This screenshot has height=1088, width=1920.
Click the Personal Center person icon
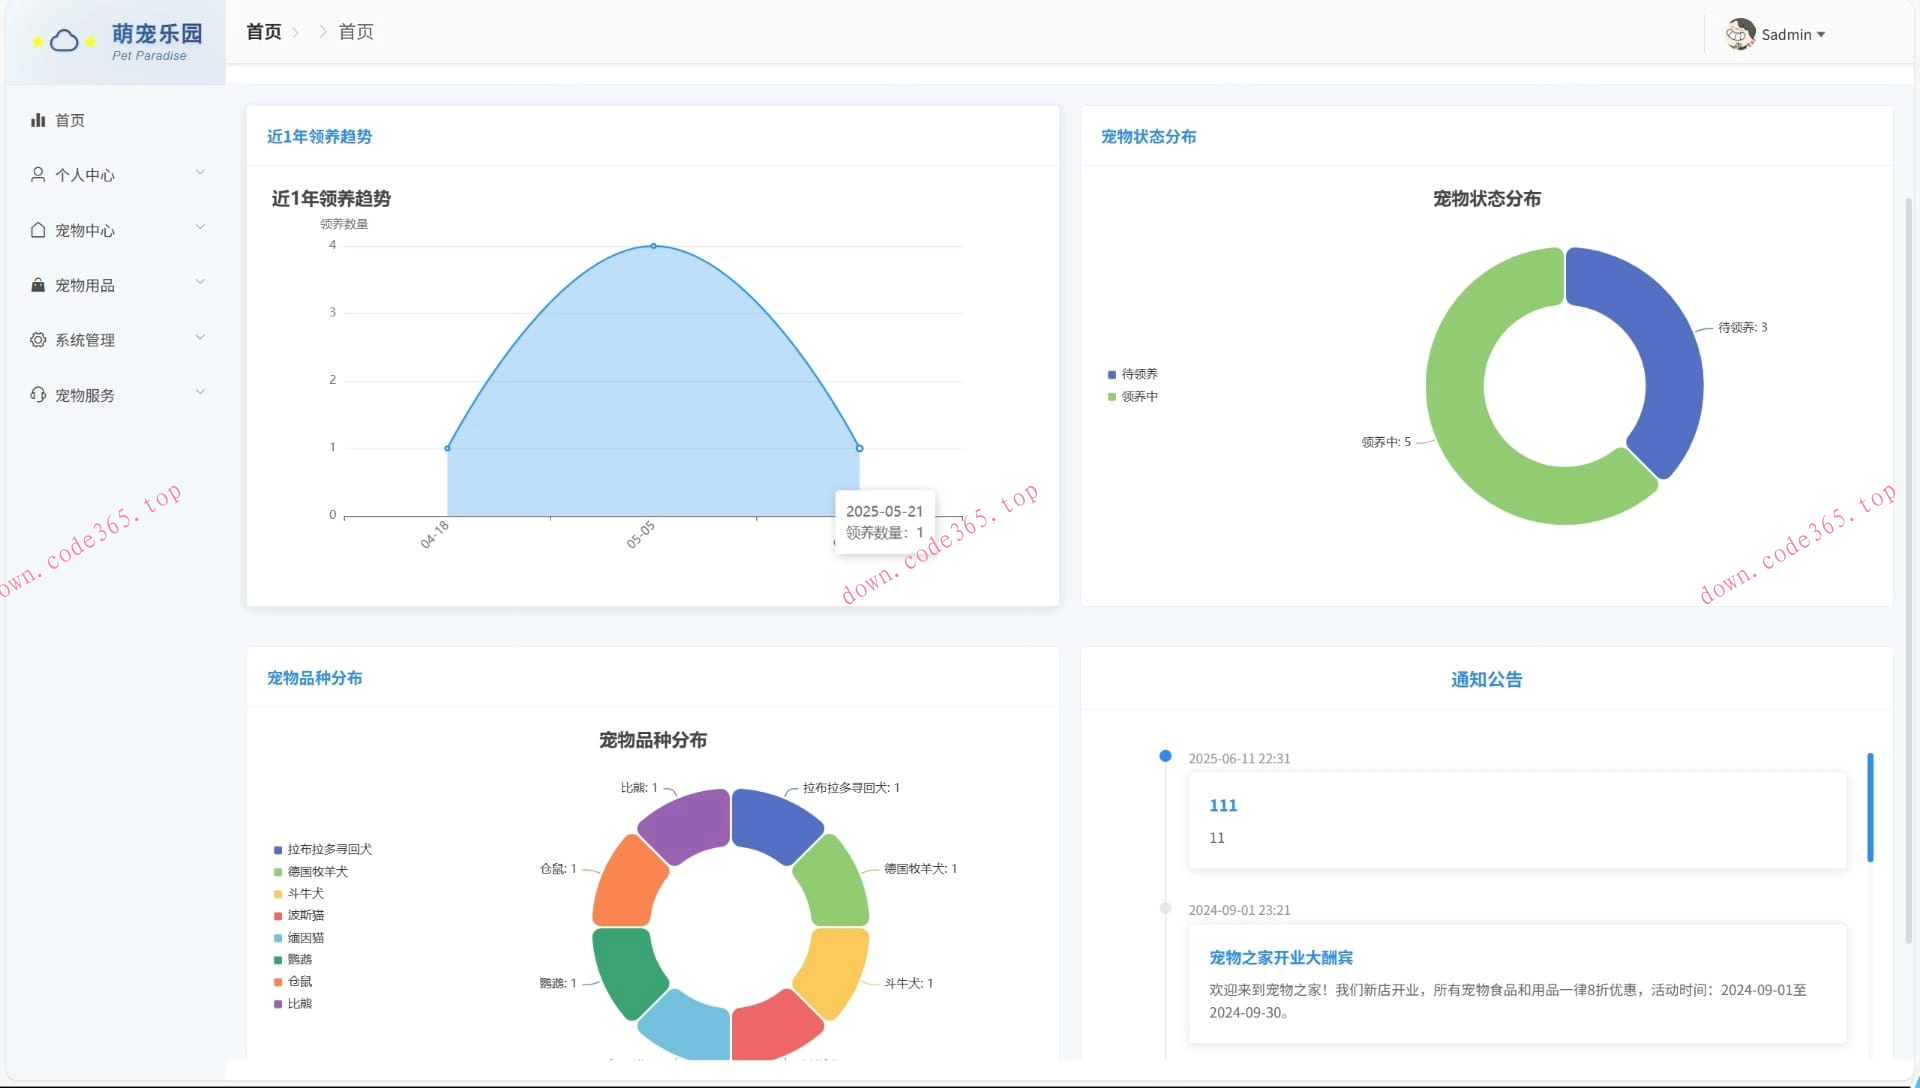[x=38, y=175]
